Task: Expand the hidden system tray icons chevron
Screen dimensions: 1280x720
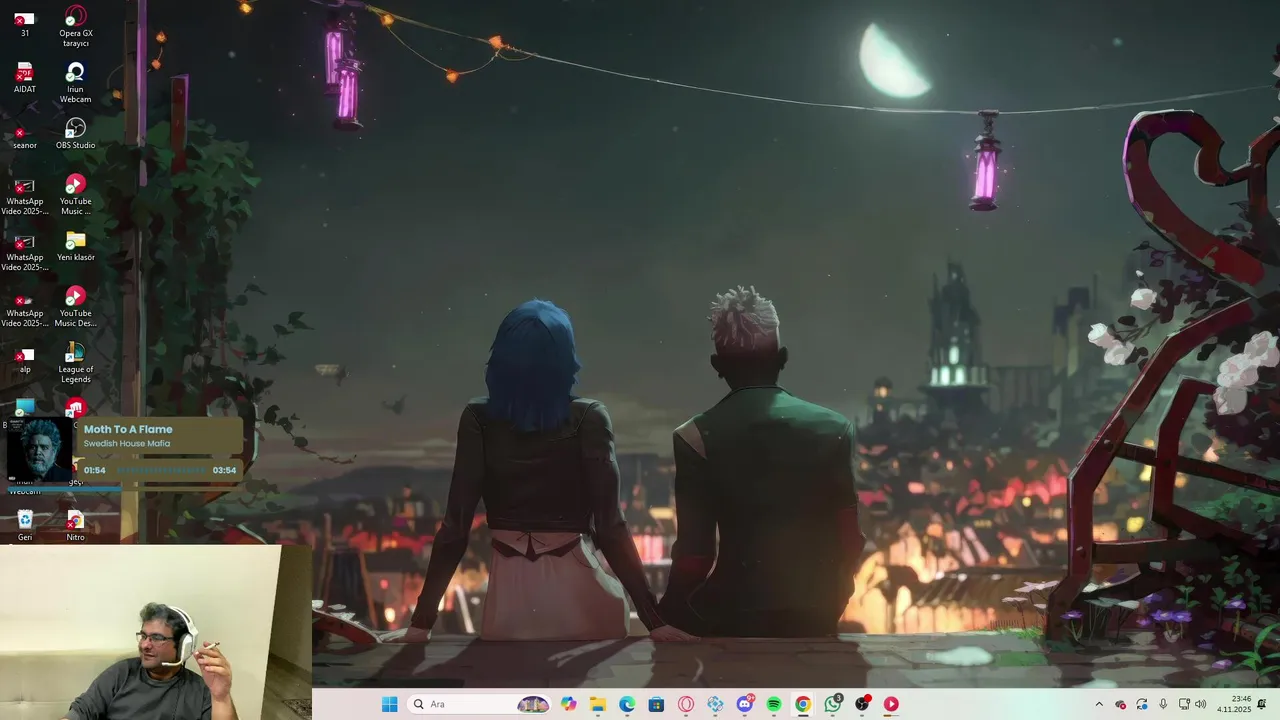Action: click(x=1099, y=704)
